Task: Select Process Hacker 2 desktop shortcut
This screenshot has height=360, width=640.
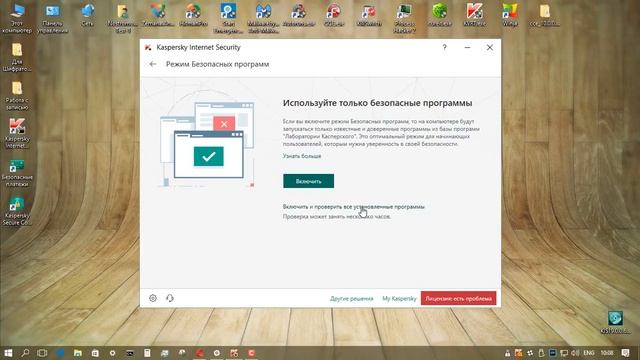Action: (x=404, y=18)
